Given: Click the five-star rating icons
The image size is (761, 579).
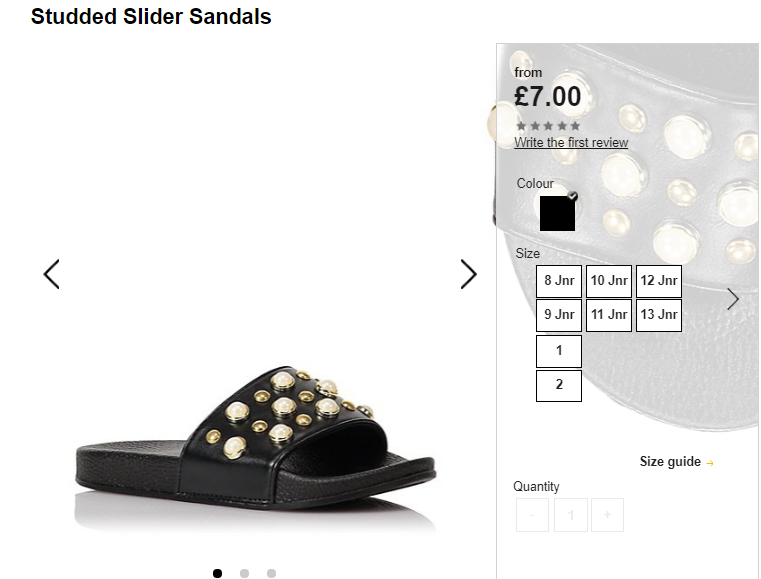Looking at the screenshot, I should click(x=548, y=126).
